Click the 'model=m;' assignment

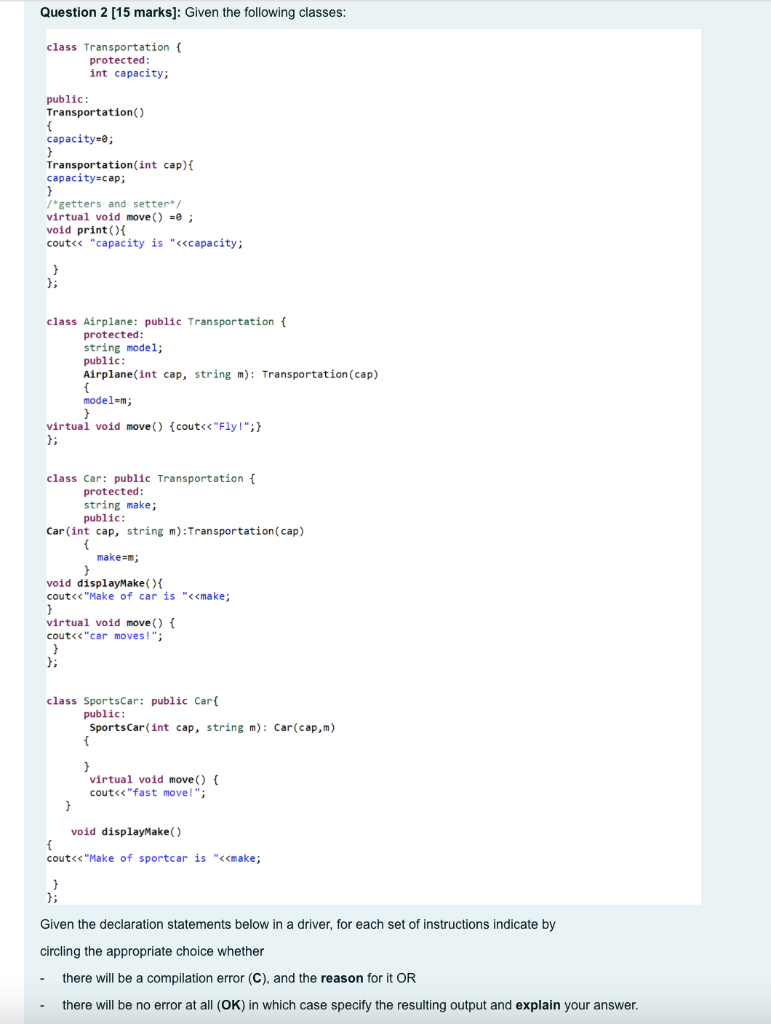[x=108, y=400]
